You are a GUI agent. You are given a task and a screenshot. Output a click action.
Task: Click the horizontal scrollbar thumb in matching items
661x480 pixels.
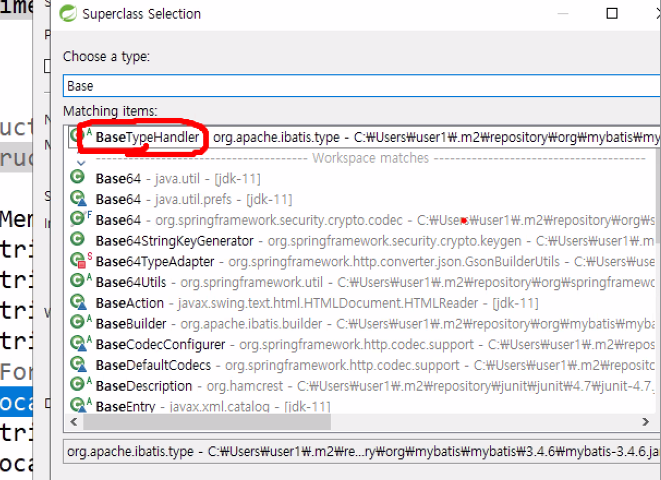(207, 421)
